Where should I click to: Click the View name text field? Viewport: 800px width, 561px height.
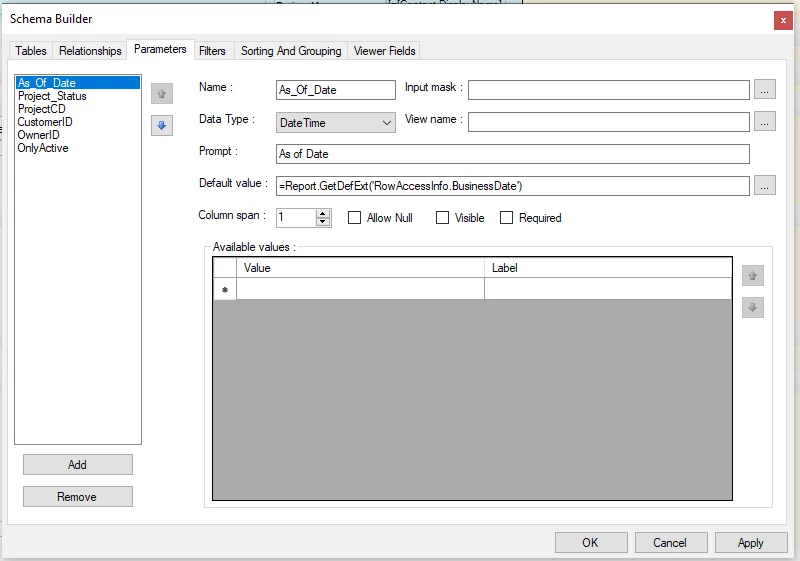click(609, 122)
